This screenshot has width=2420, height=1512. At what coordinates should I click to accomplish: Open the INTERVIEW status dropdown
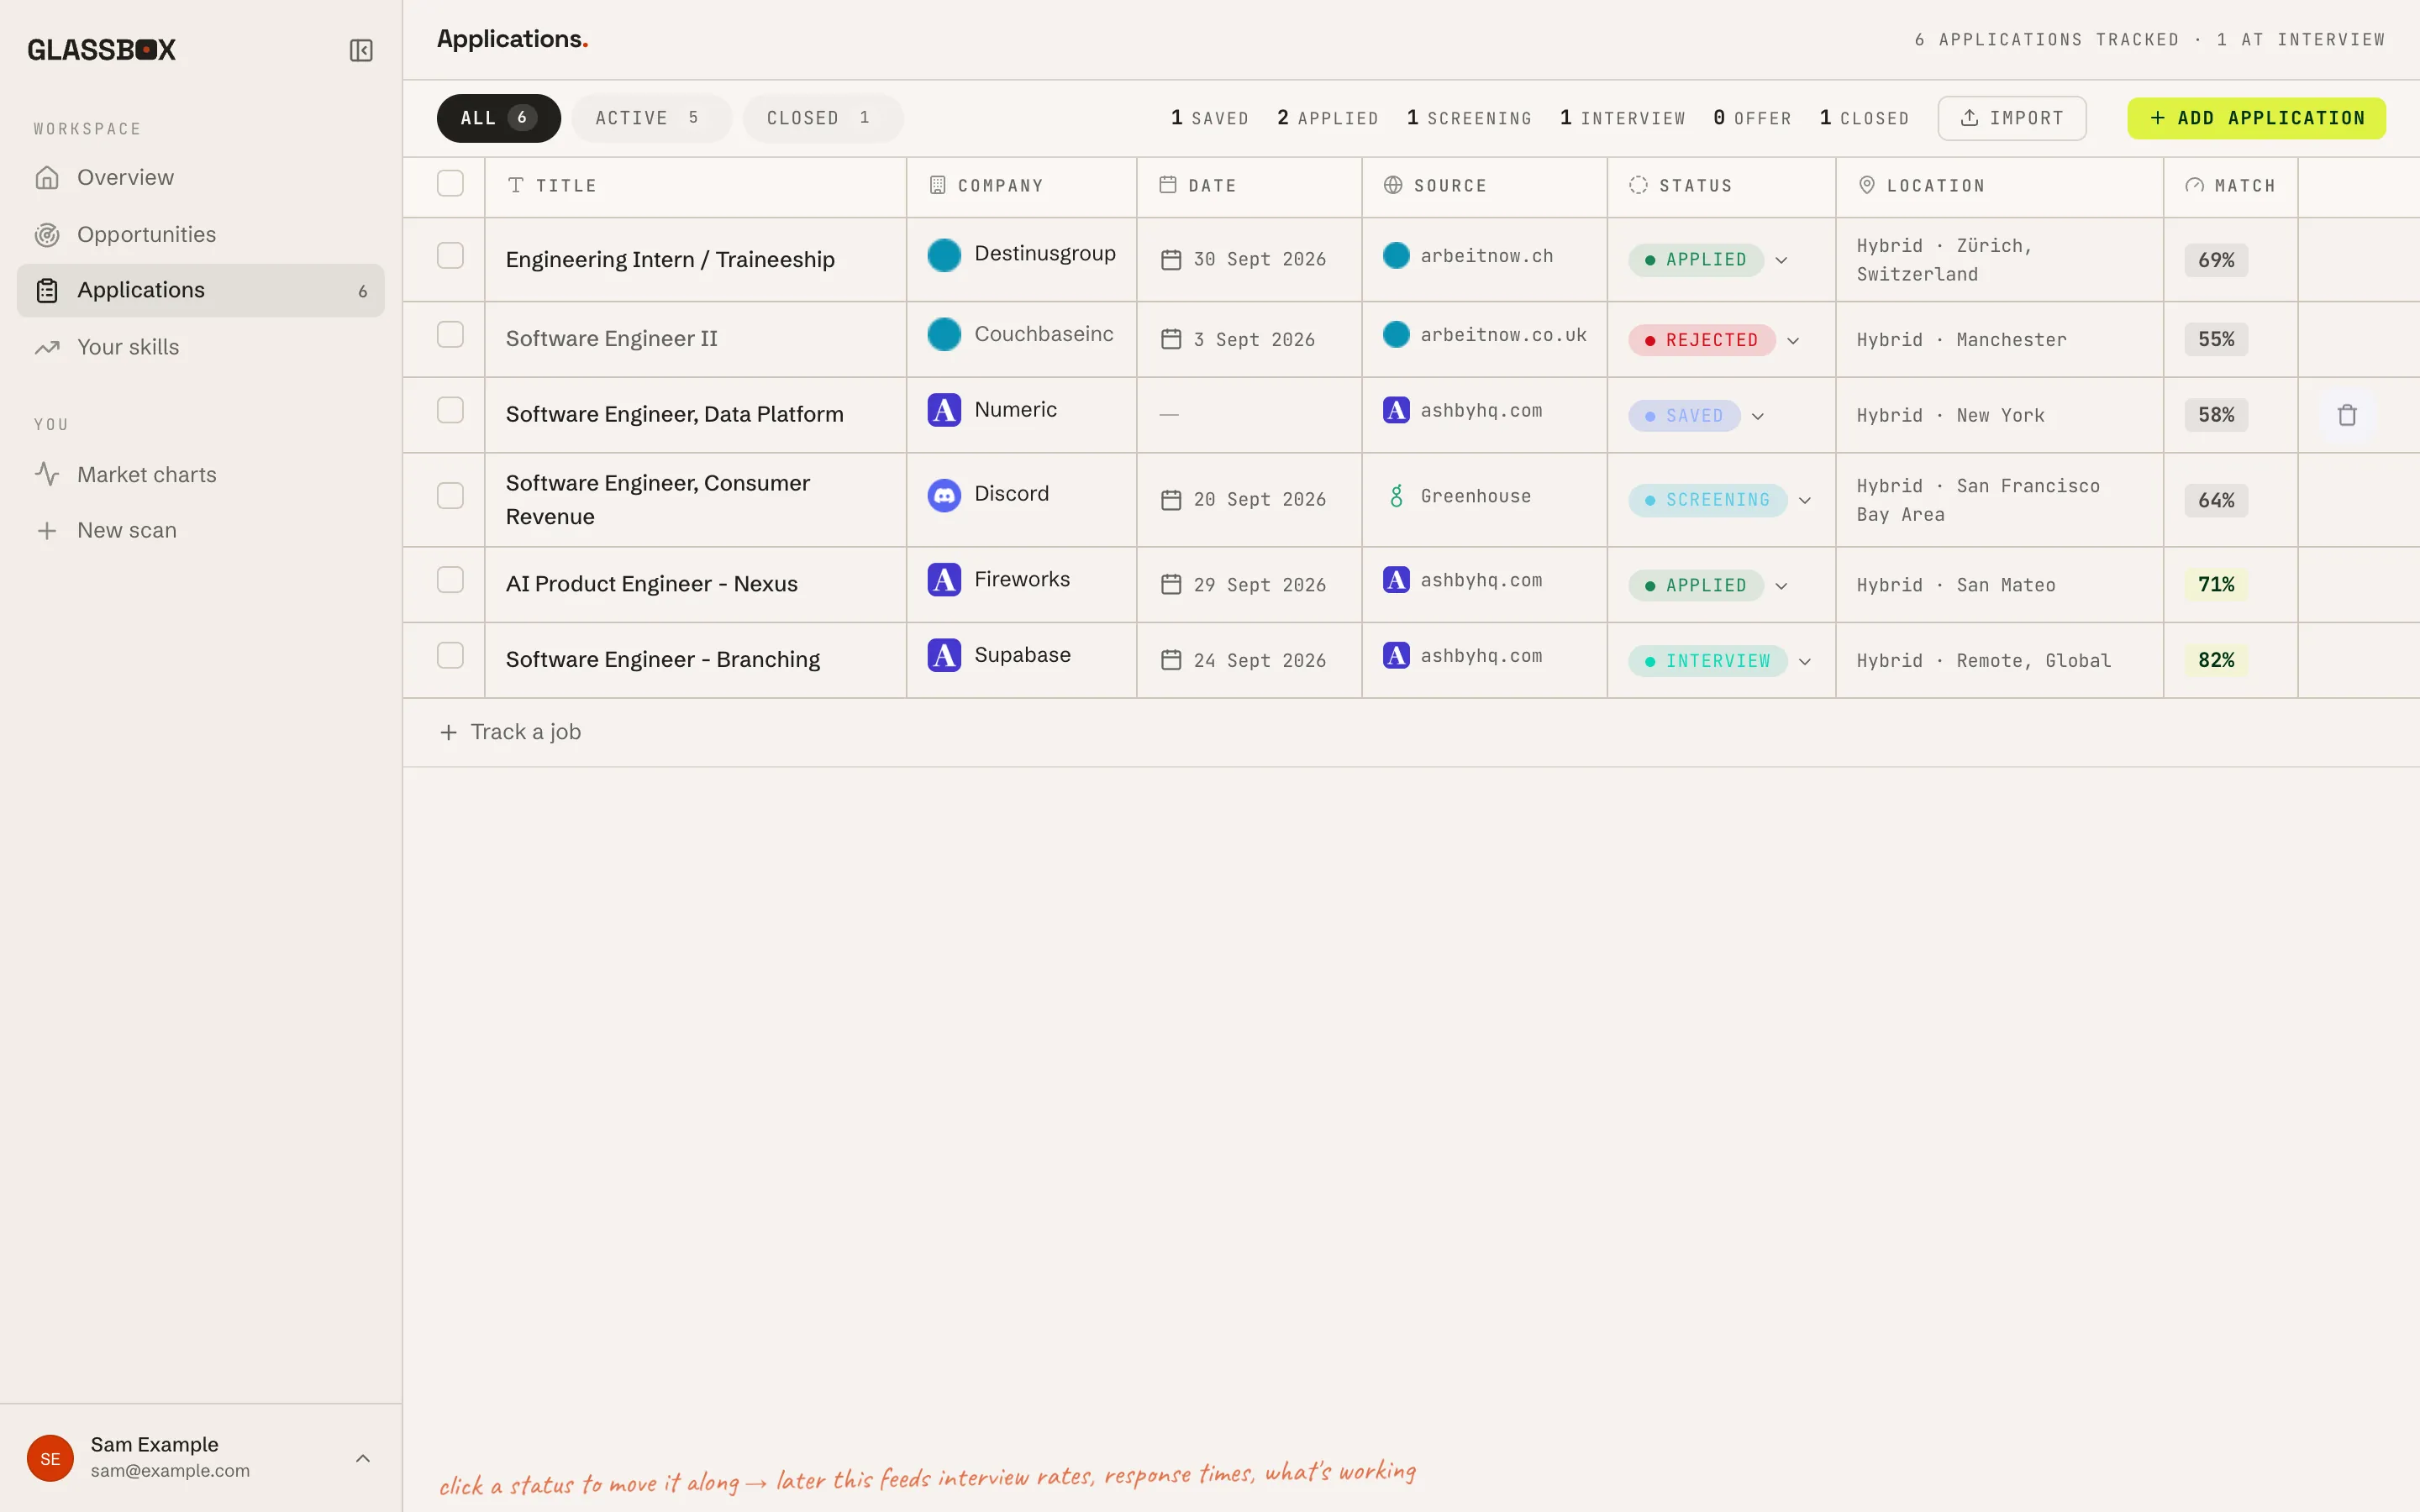click(1720, 661)
